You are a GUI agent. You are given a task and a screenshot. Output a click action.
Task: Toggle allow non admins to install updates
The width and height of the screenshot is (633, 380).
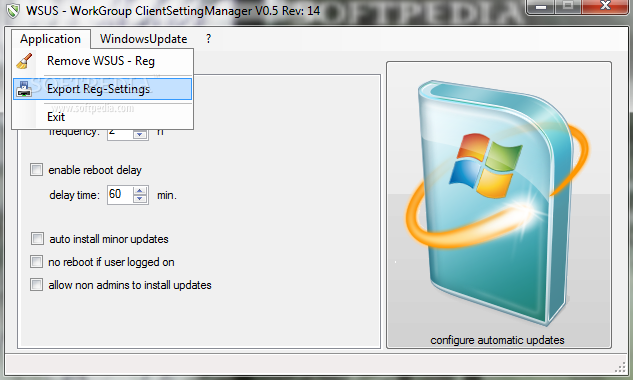tap(36, 285)
